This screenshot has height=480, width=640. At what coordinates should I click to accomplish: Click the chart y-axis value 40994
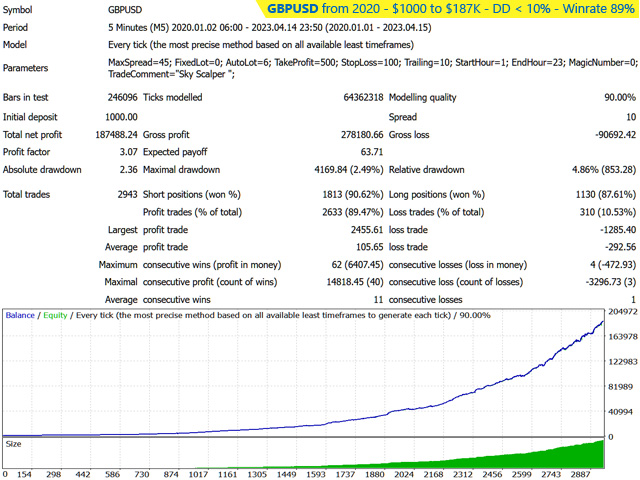click(621, 412)
